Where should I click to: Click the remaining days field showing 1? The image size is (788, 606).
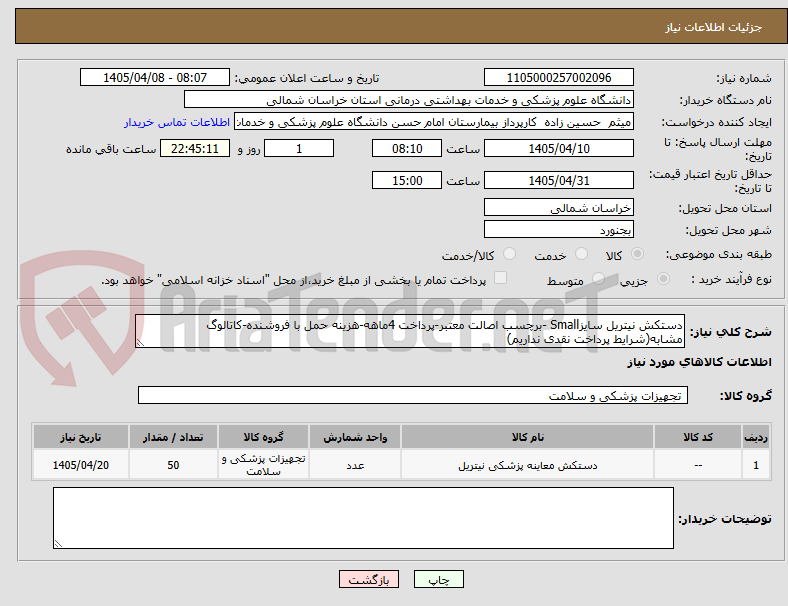pyautogui.click(x=299, y=149)
